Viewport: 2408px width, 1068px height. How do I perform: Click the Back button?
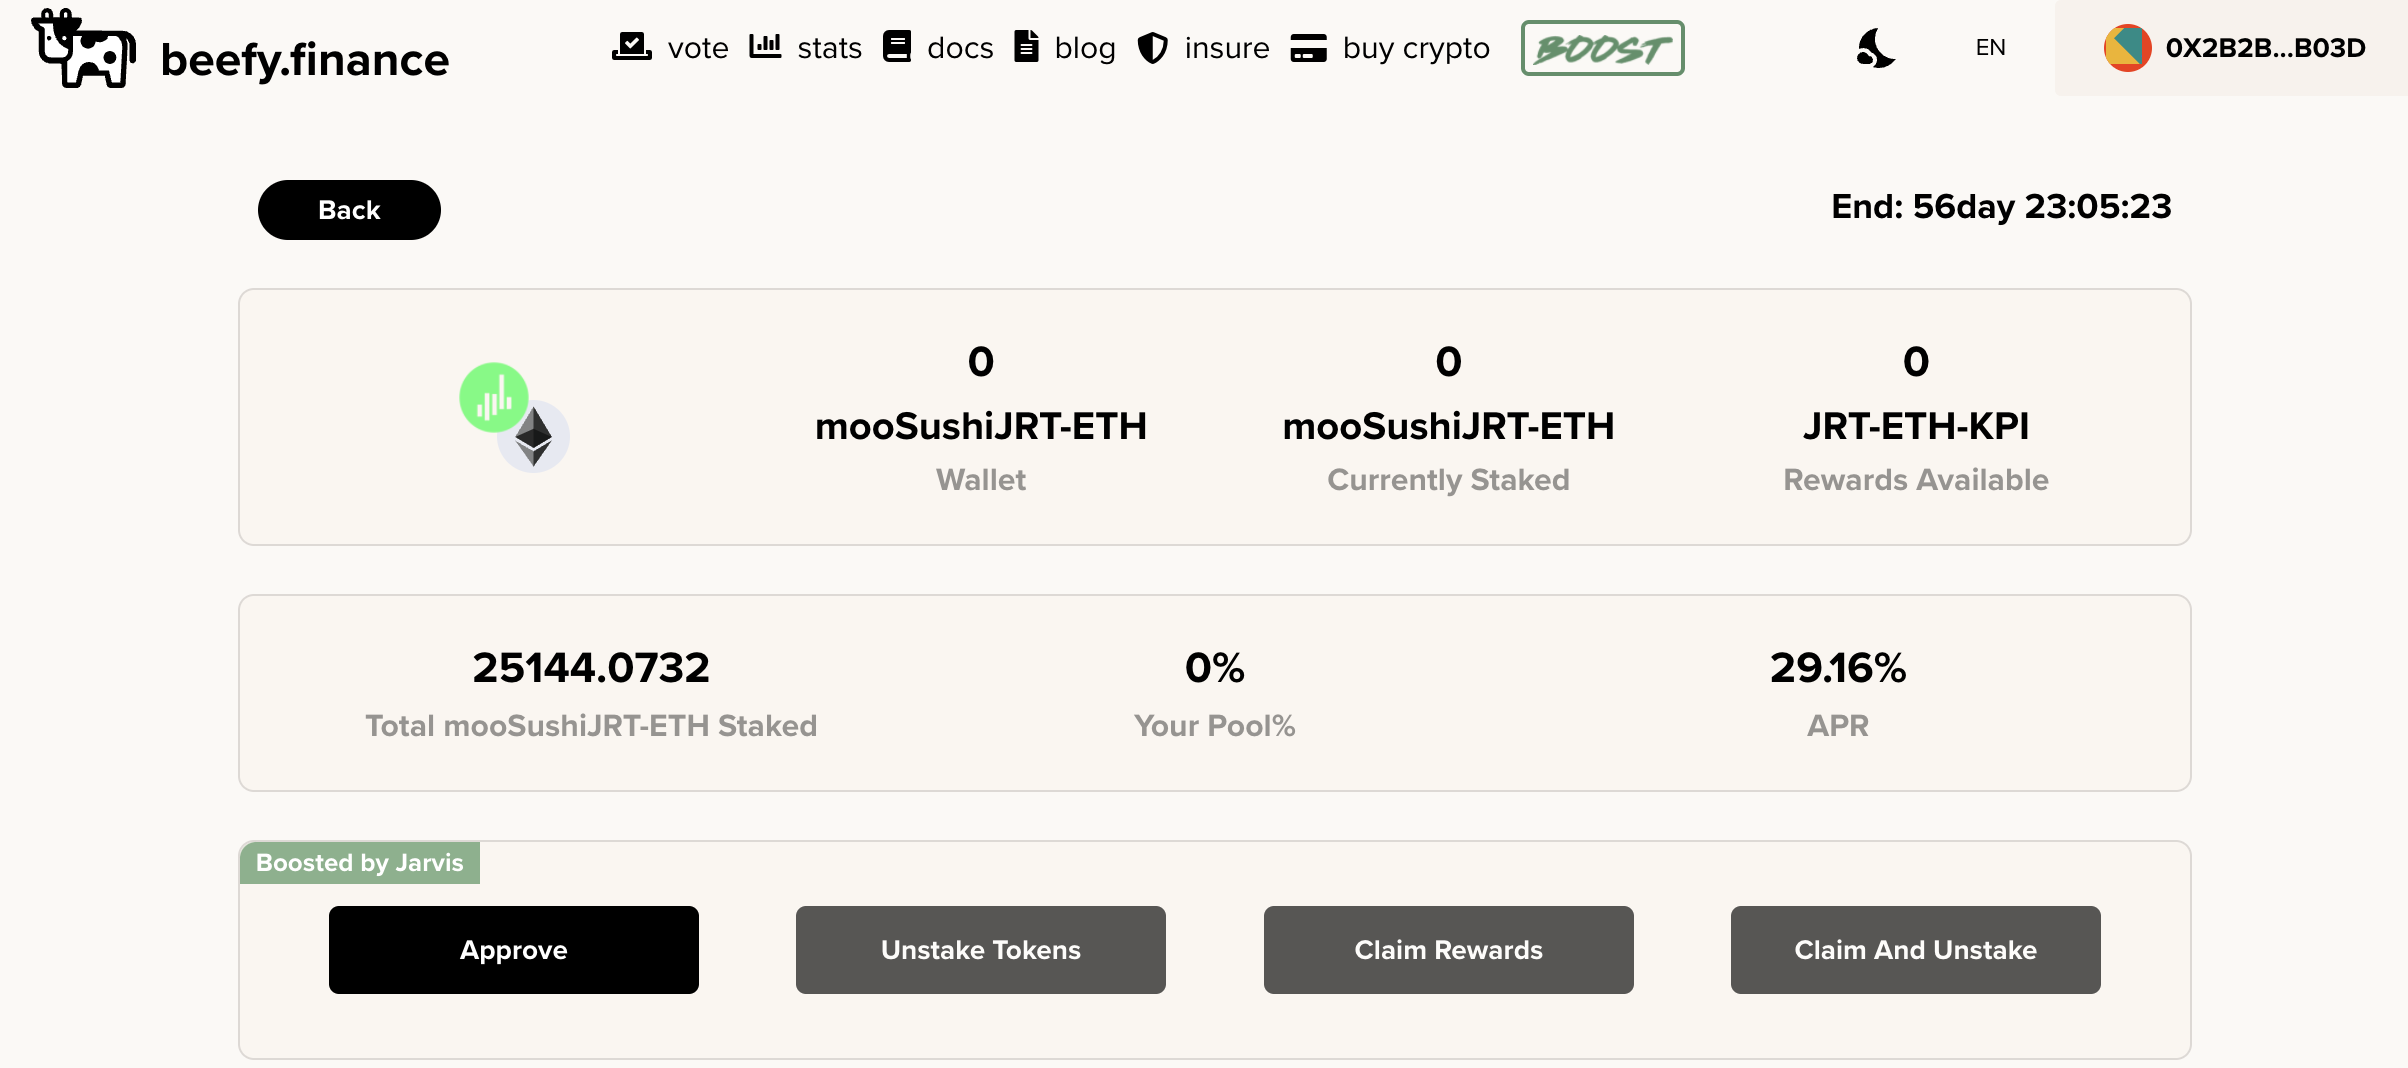[349, 209]
